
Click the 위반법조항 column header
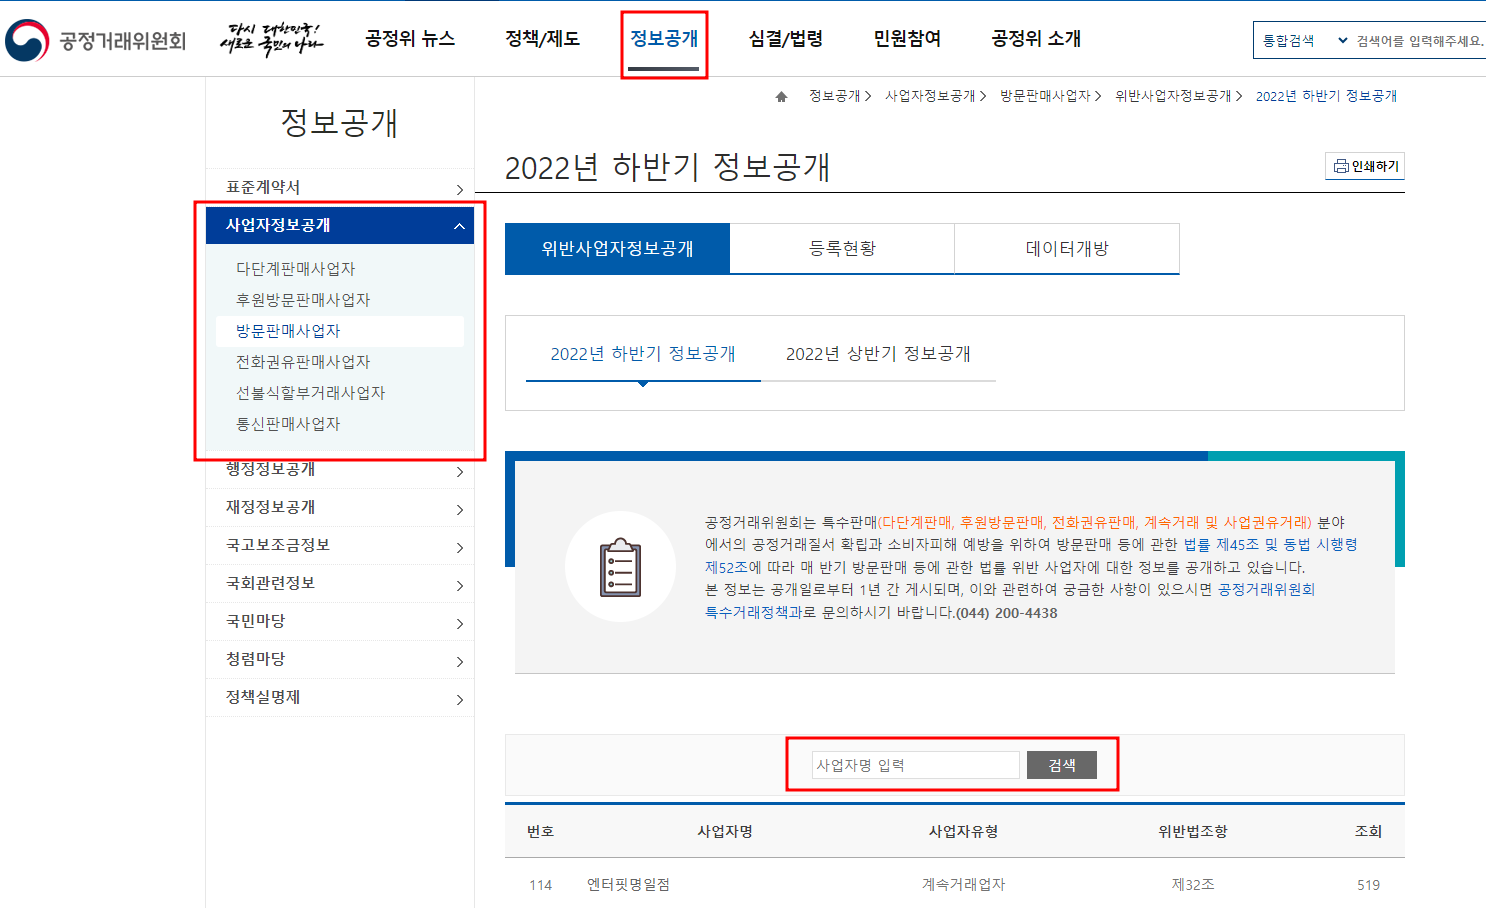click(1192, 831)
